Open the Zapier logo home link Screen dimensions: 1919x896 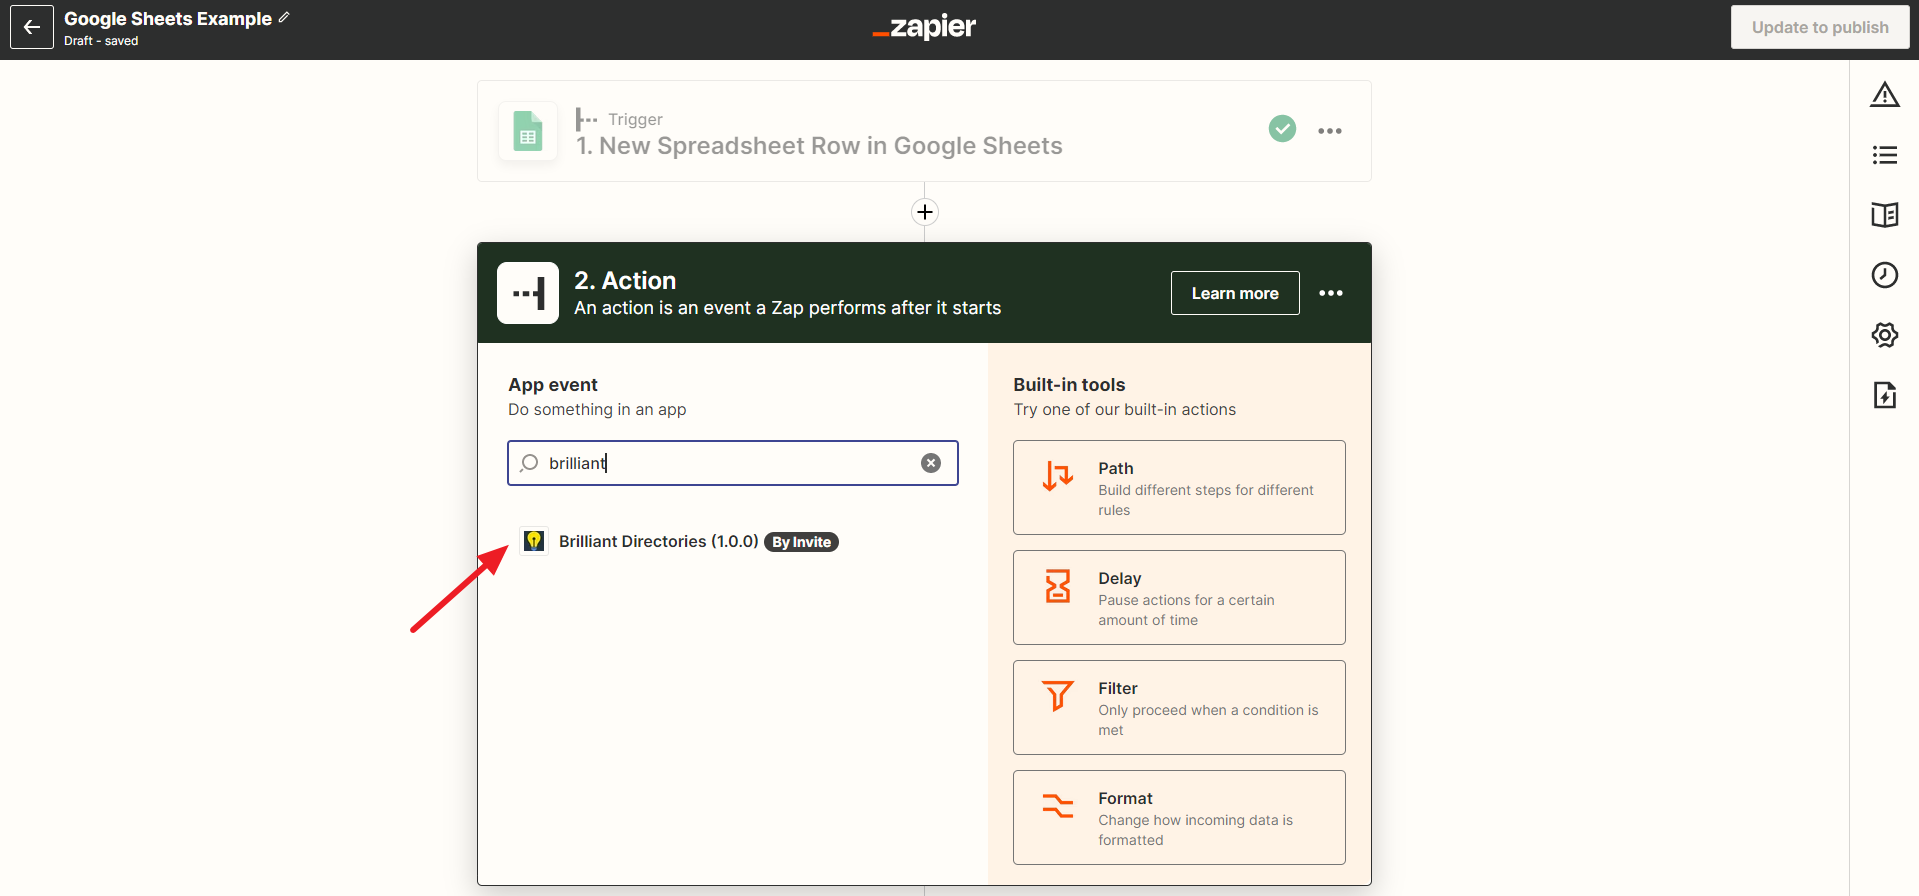[924, 27]
